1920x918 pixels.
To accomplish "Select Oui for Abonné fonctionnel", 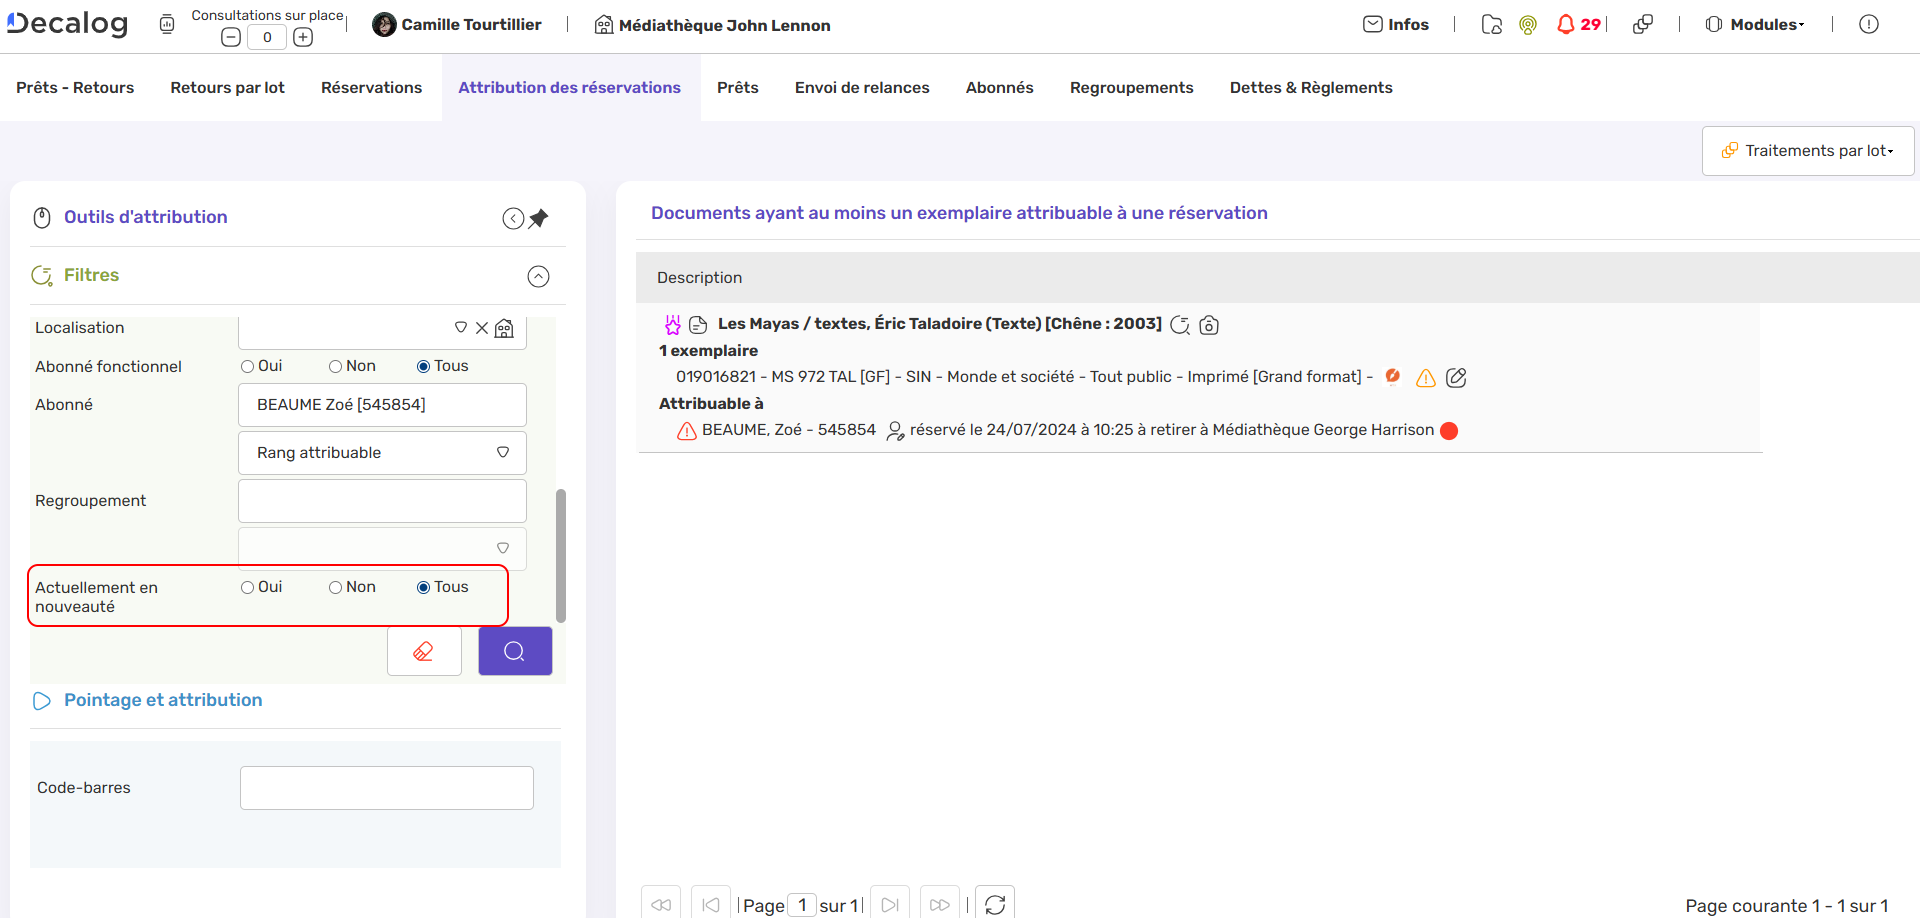I will [246, 366].
